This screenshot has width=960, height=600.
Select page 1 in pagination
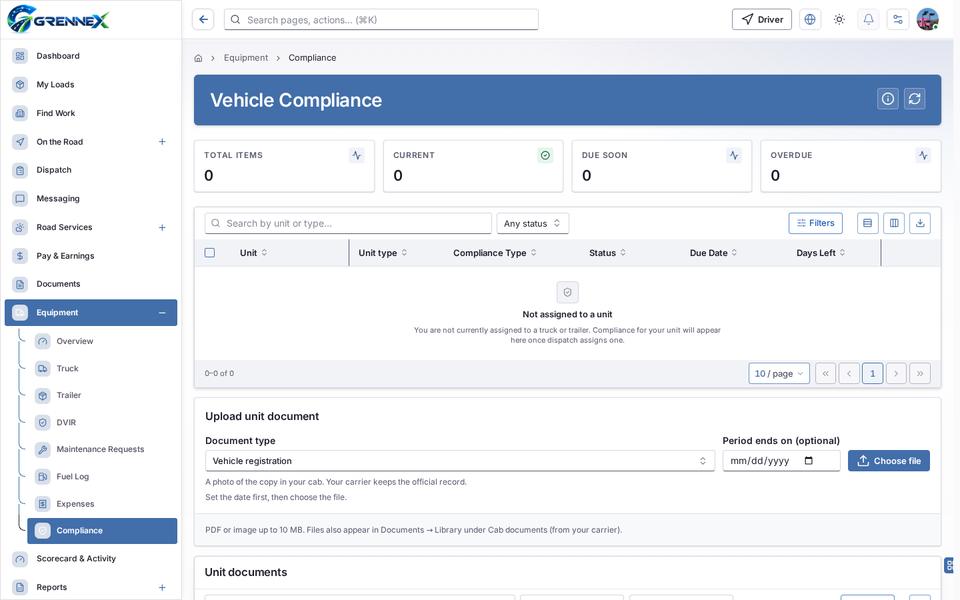[x=872, y=373]
